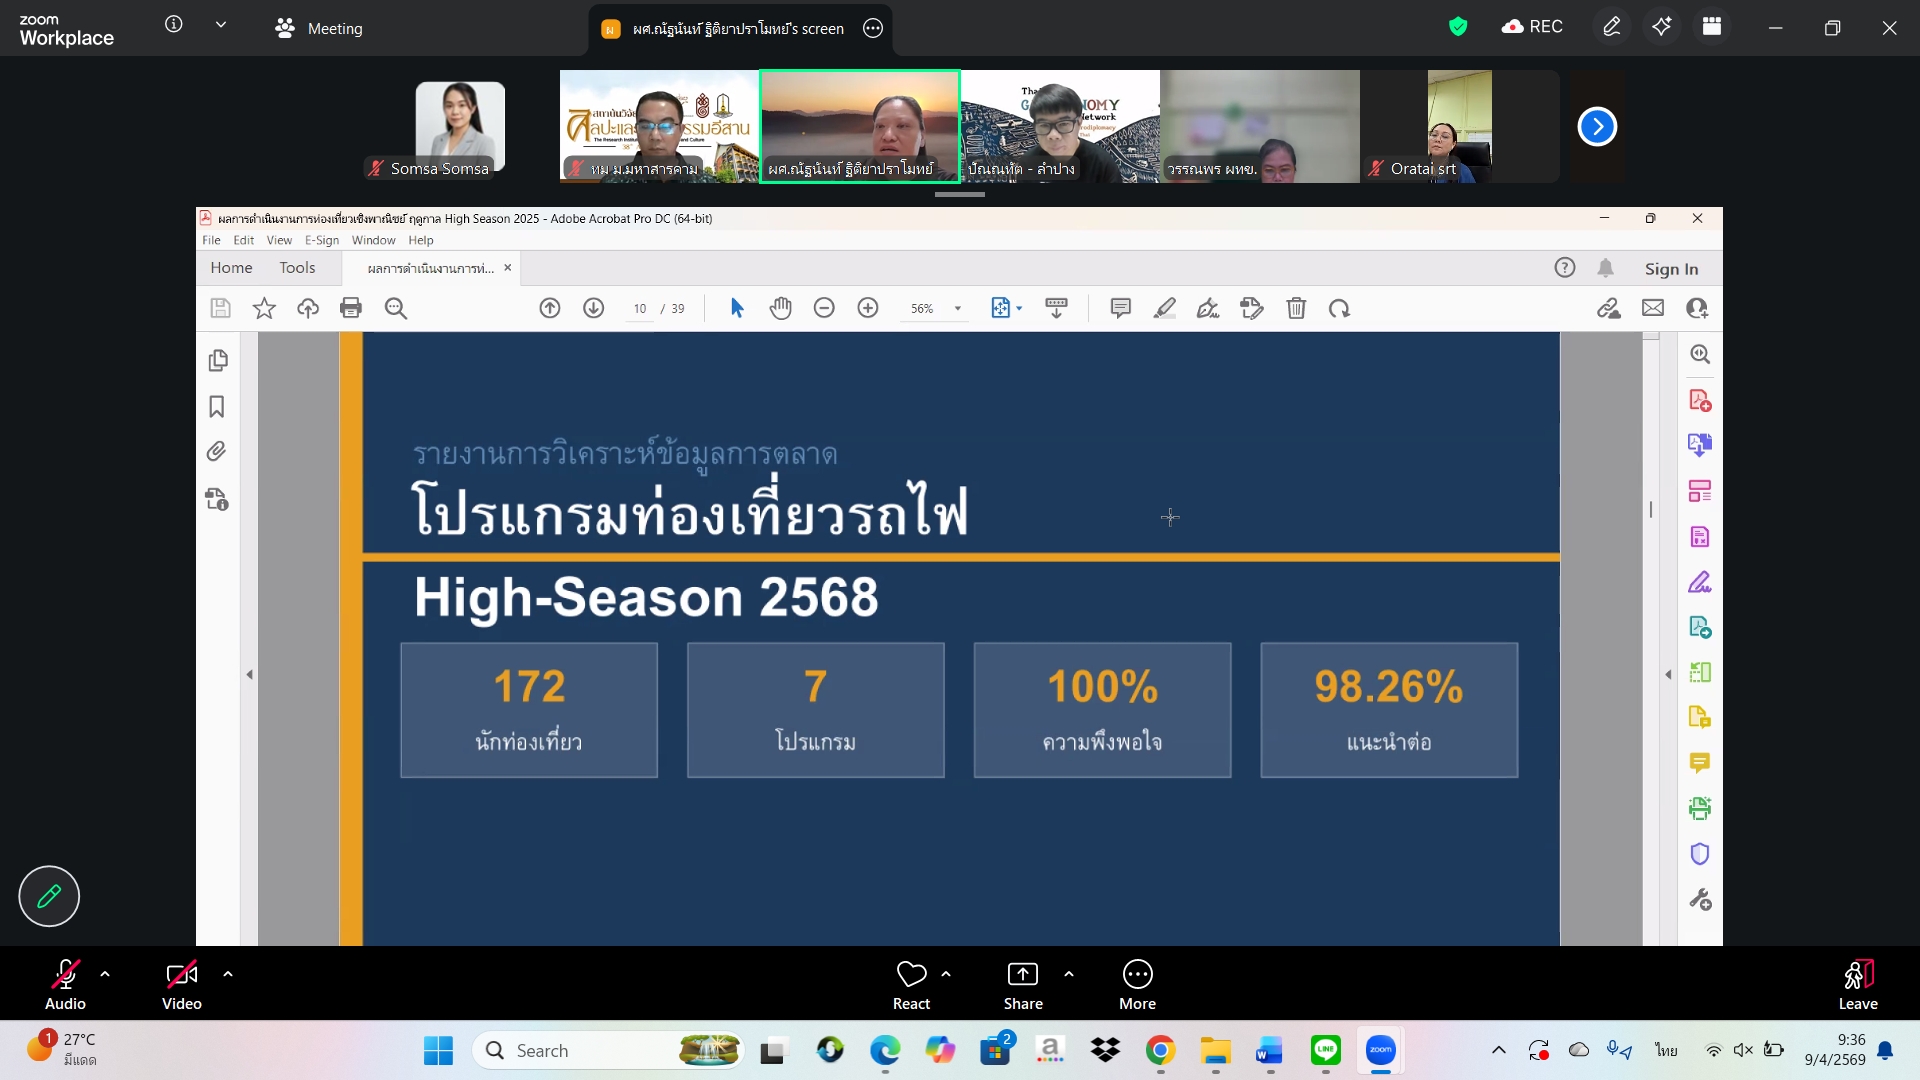Viewport: 1920px width, 1080px height.
Task: Click the page number field showing 10
Action: [640, 309]
